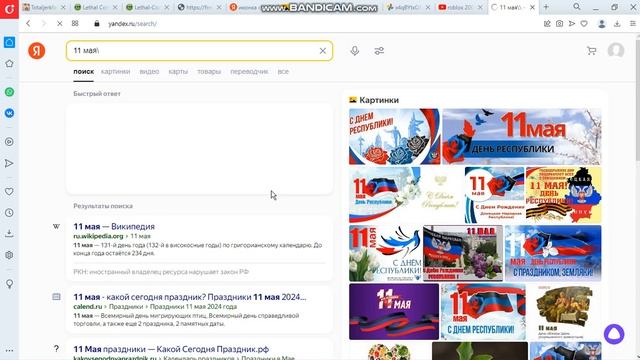Add page to bookmarks with heart in address bar

pyautogui.click(x=584, y=24)
